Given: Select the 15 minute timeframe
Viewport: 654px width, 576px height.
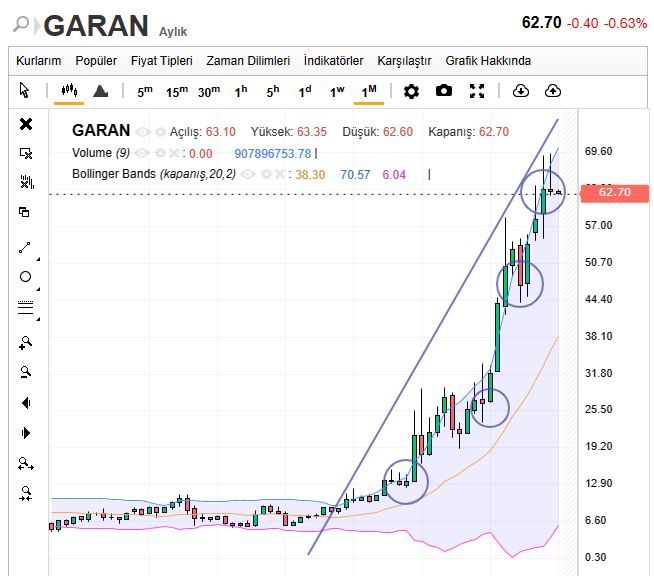Looking at the screenshot, I should (177, 91).
